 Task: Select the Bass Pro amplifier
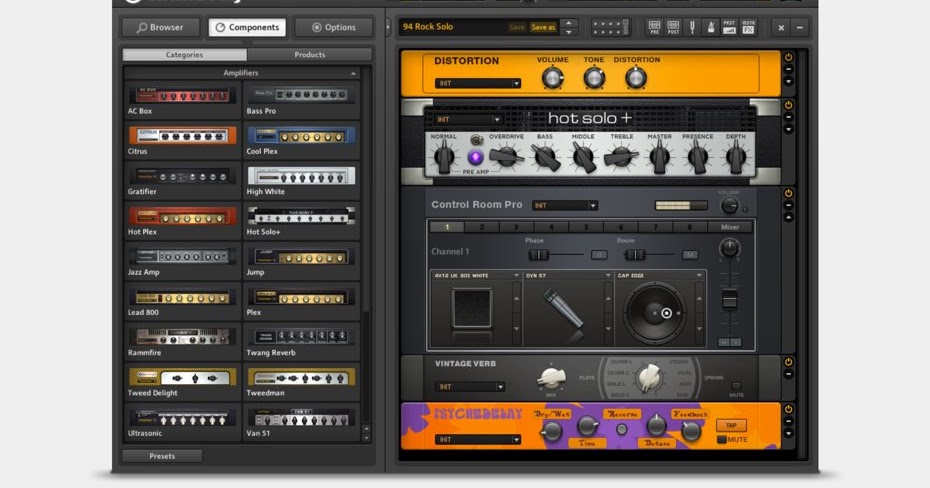click(301, 100)
